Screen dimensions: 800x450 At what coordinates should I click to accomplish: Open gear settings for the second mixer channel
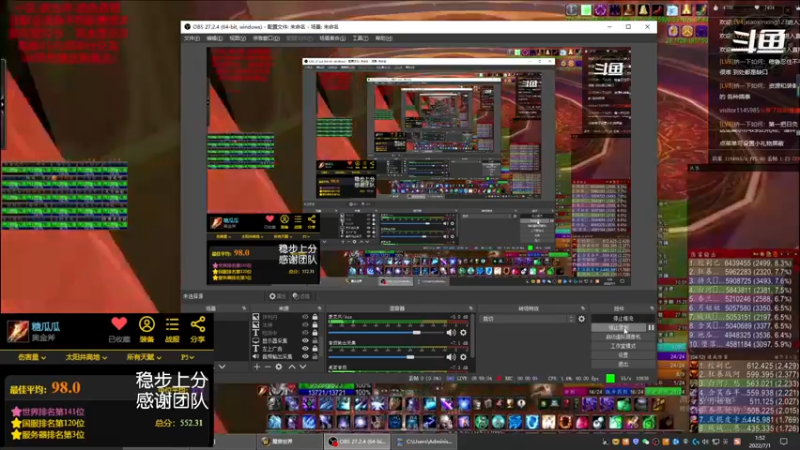click(x=463, y=357)
